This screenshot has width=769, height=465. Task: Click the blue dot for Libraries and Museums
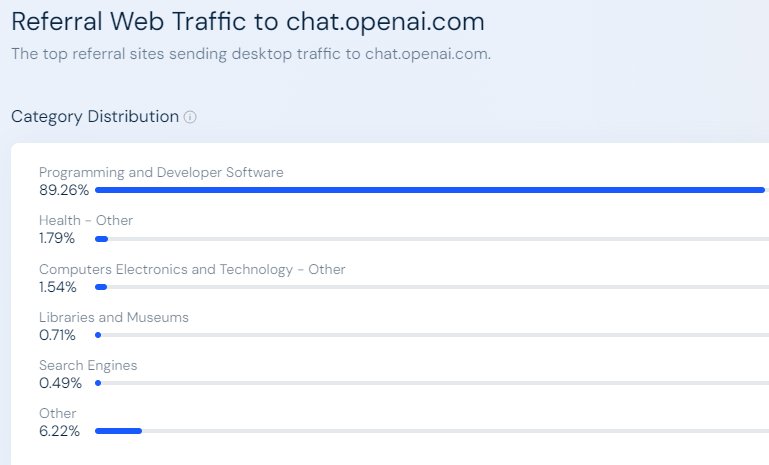[x=98, y=334]
